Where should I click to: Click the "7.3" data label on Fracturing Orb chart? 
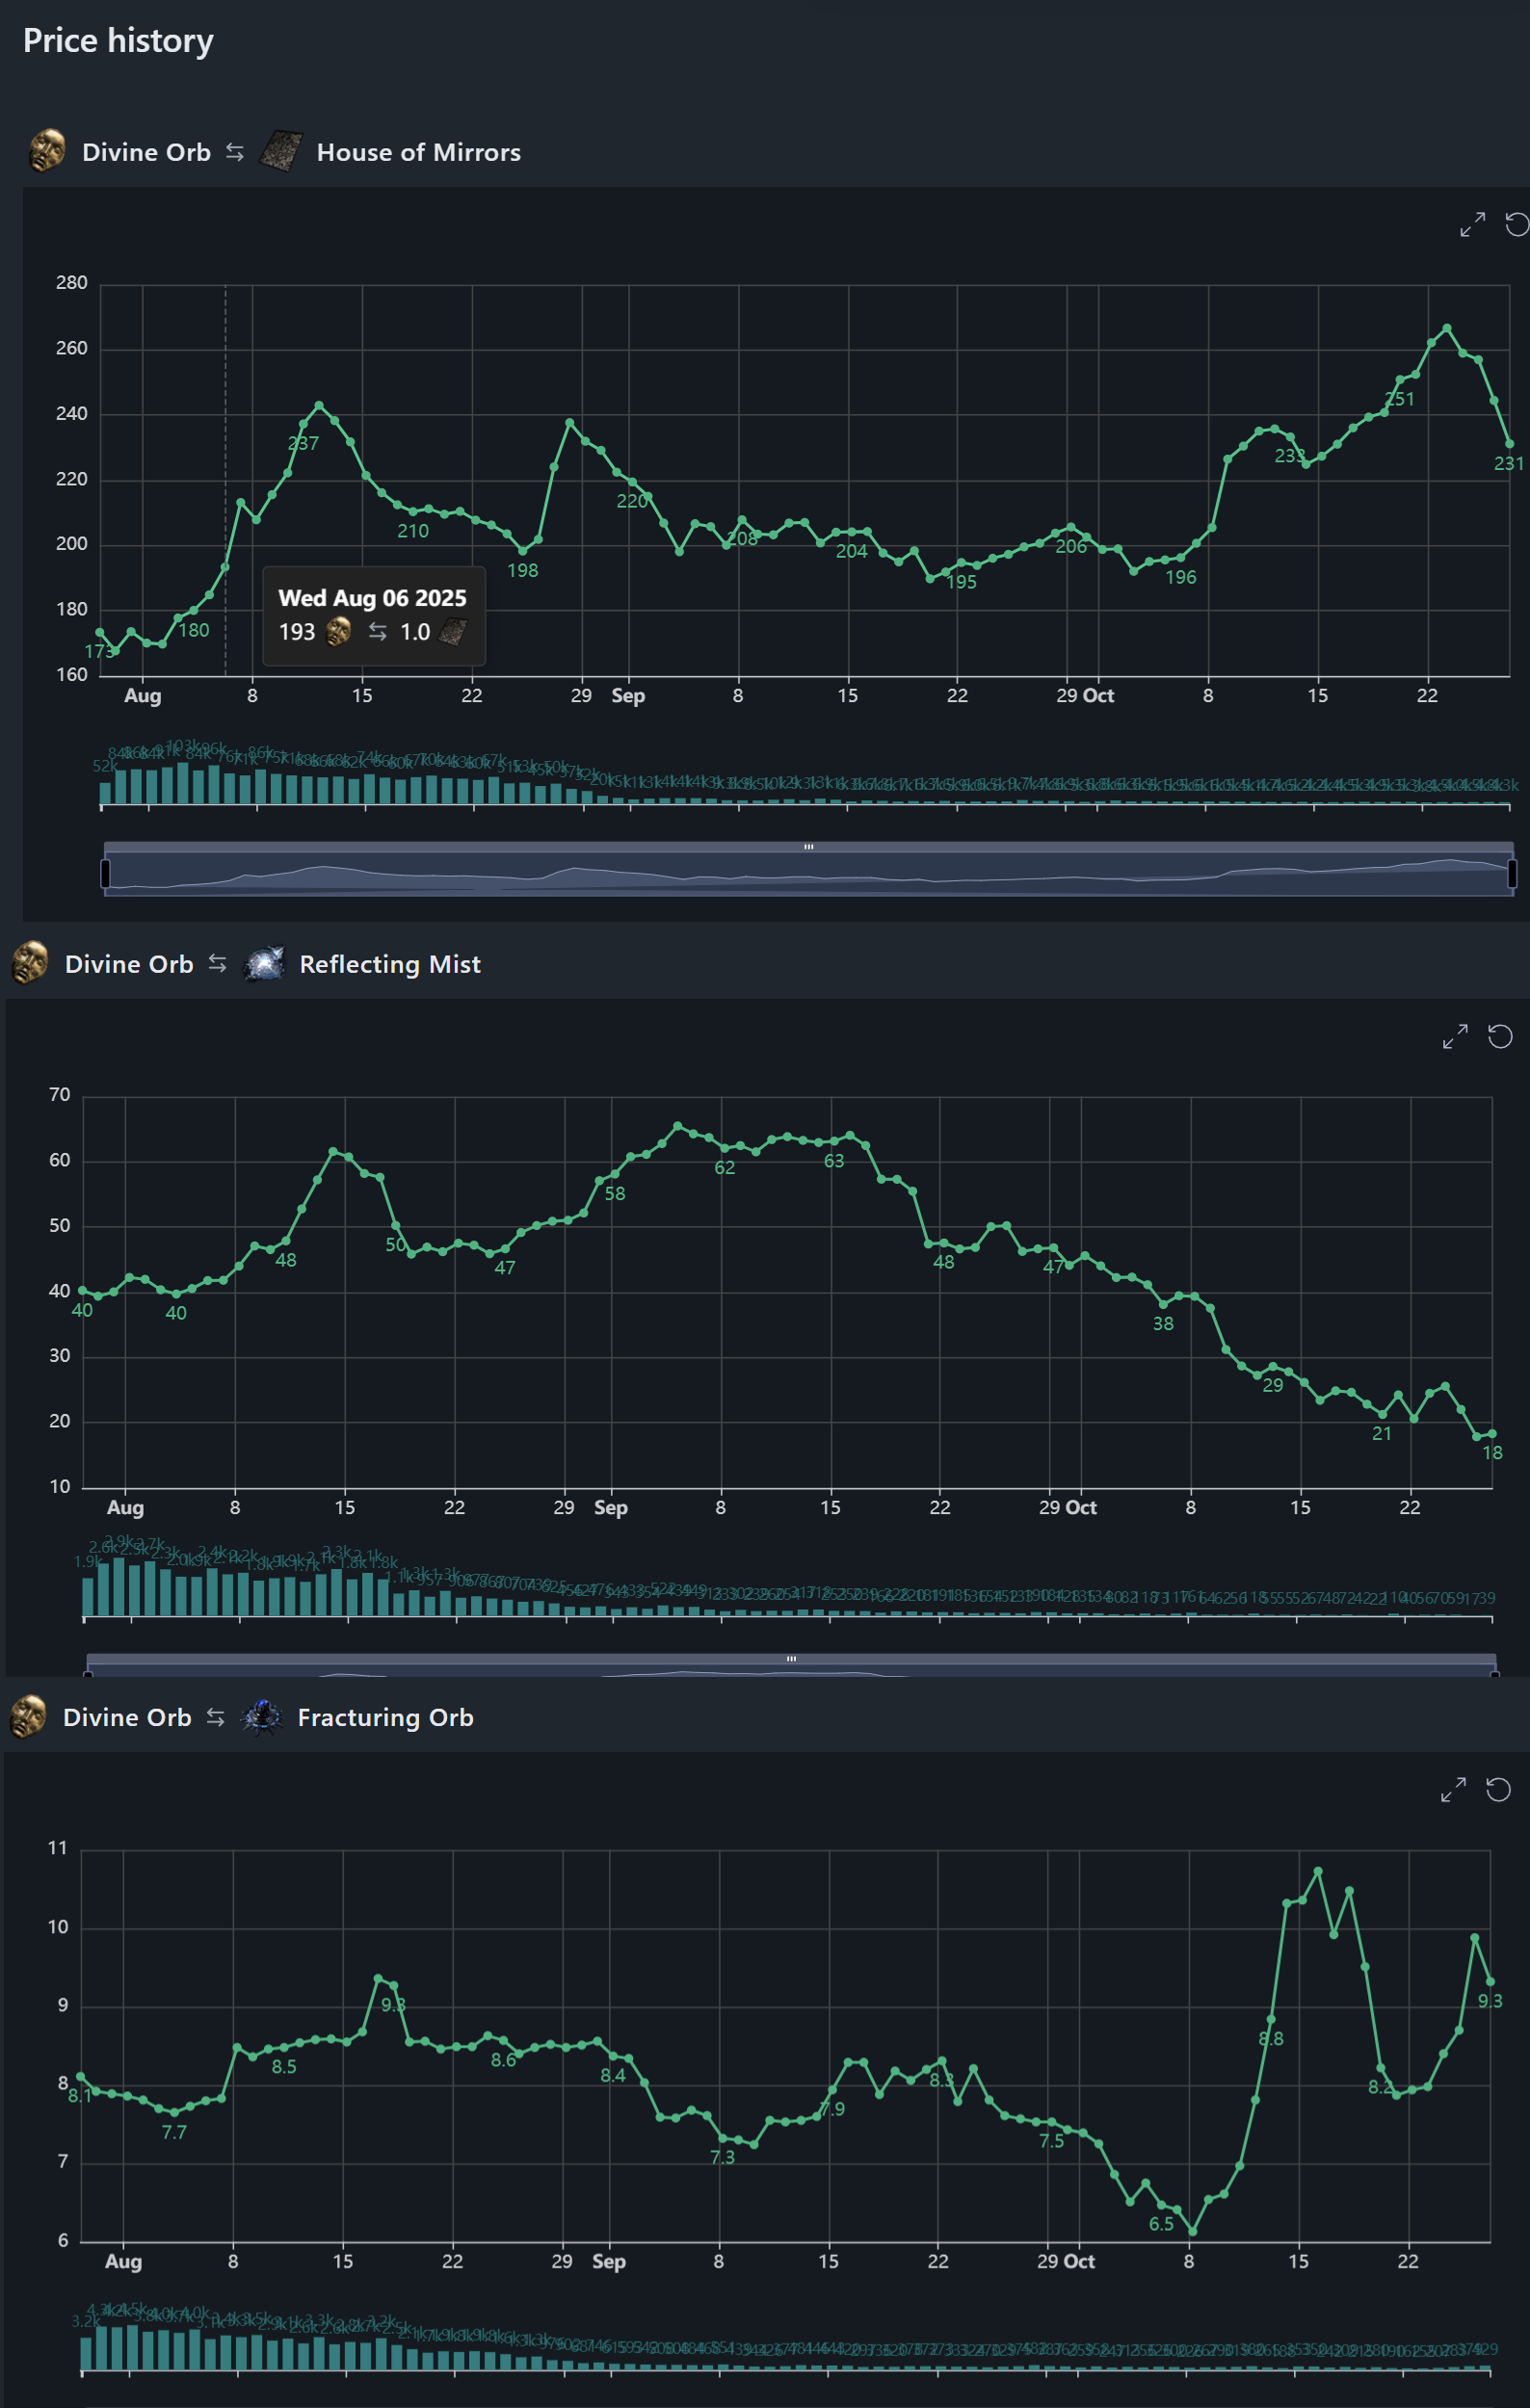pos(722,2157)
